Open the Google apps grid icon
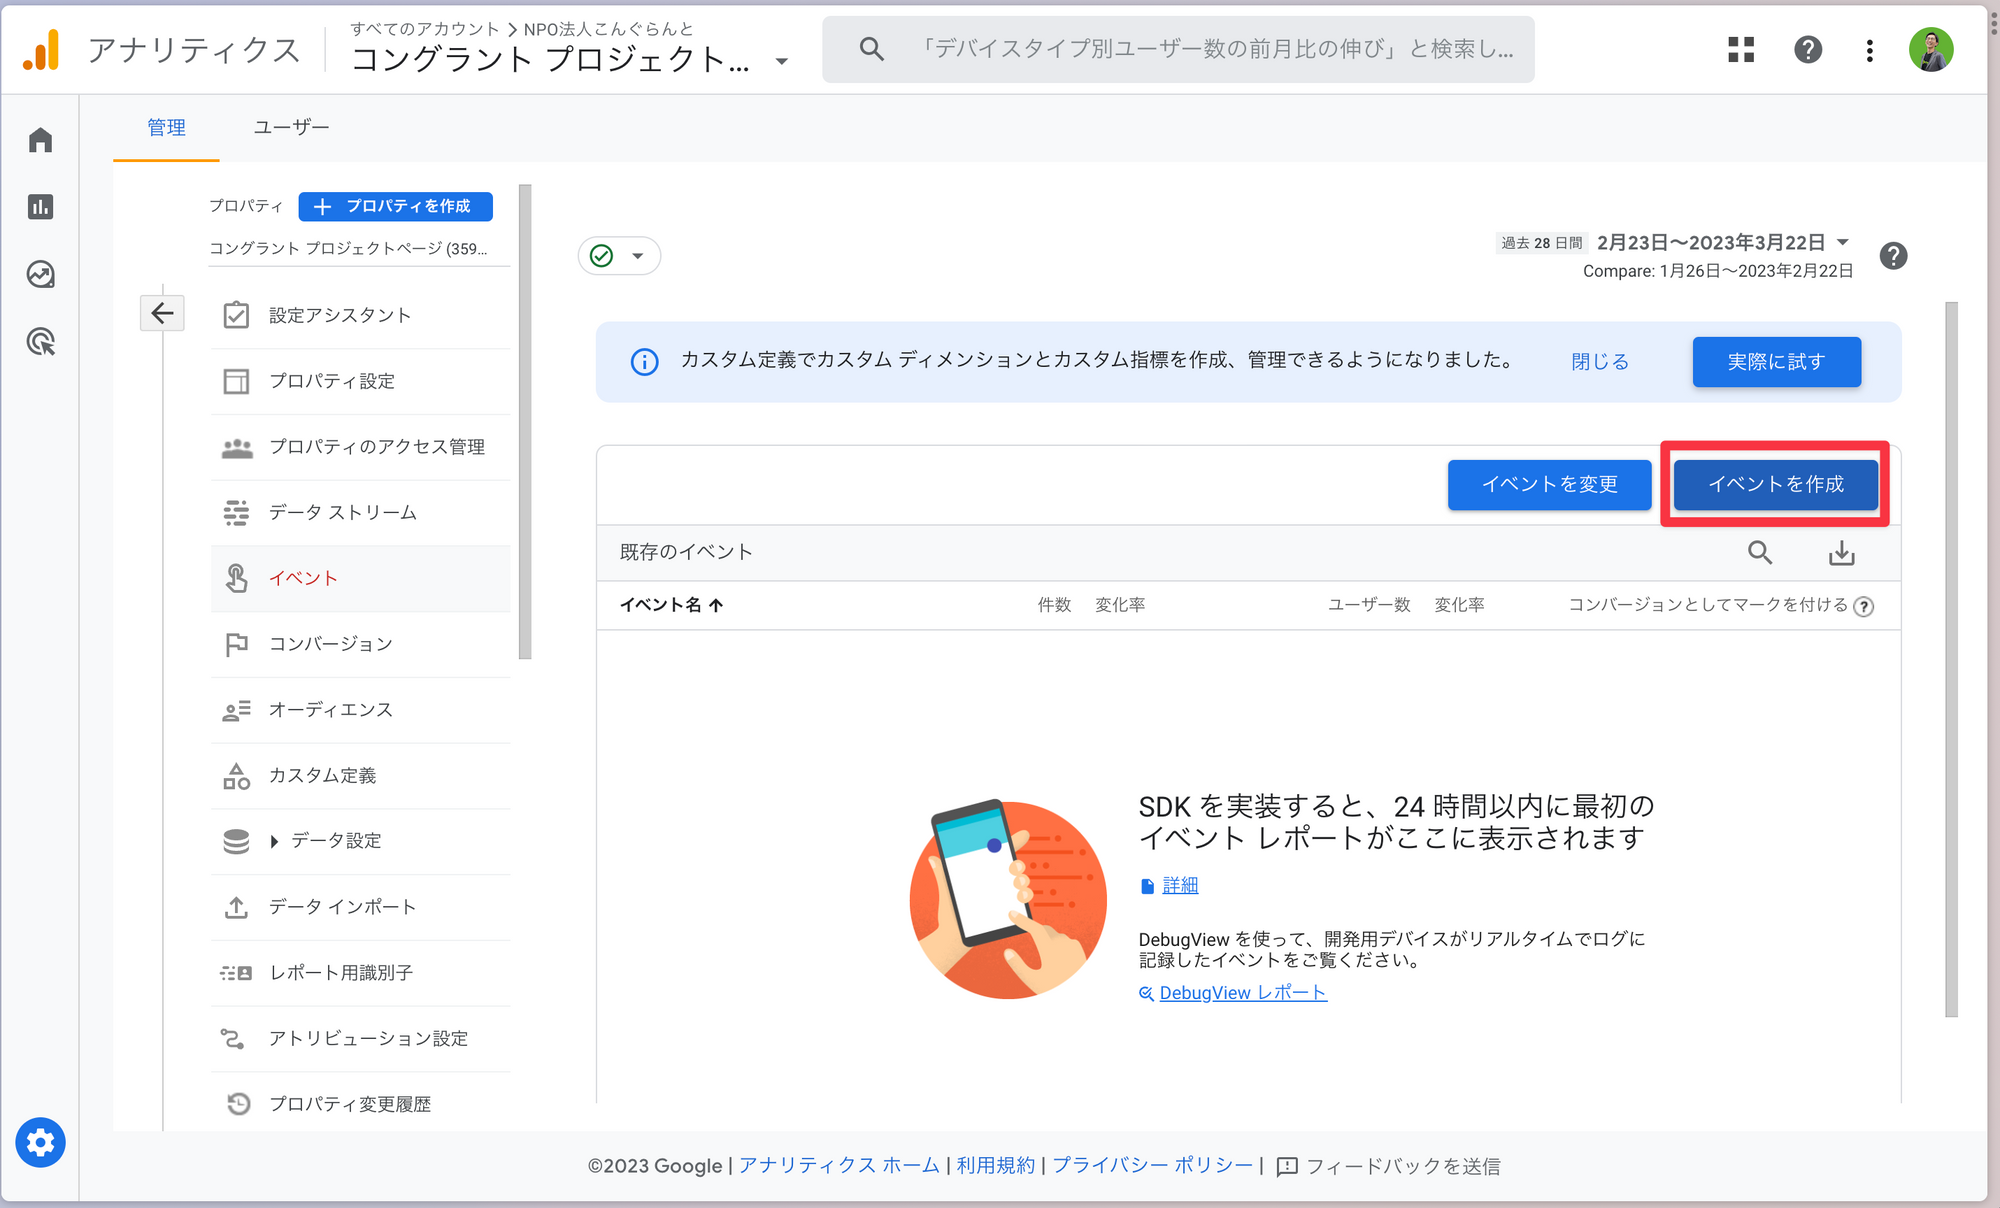The height and width of the screenshot is (1208, 2000). tap(1741, 49)
